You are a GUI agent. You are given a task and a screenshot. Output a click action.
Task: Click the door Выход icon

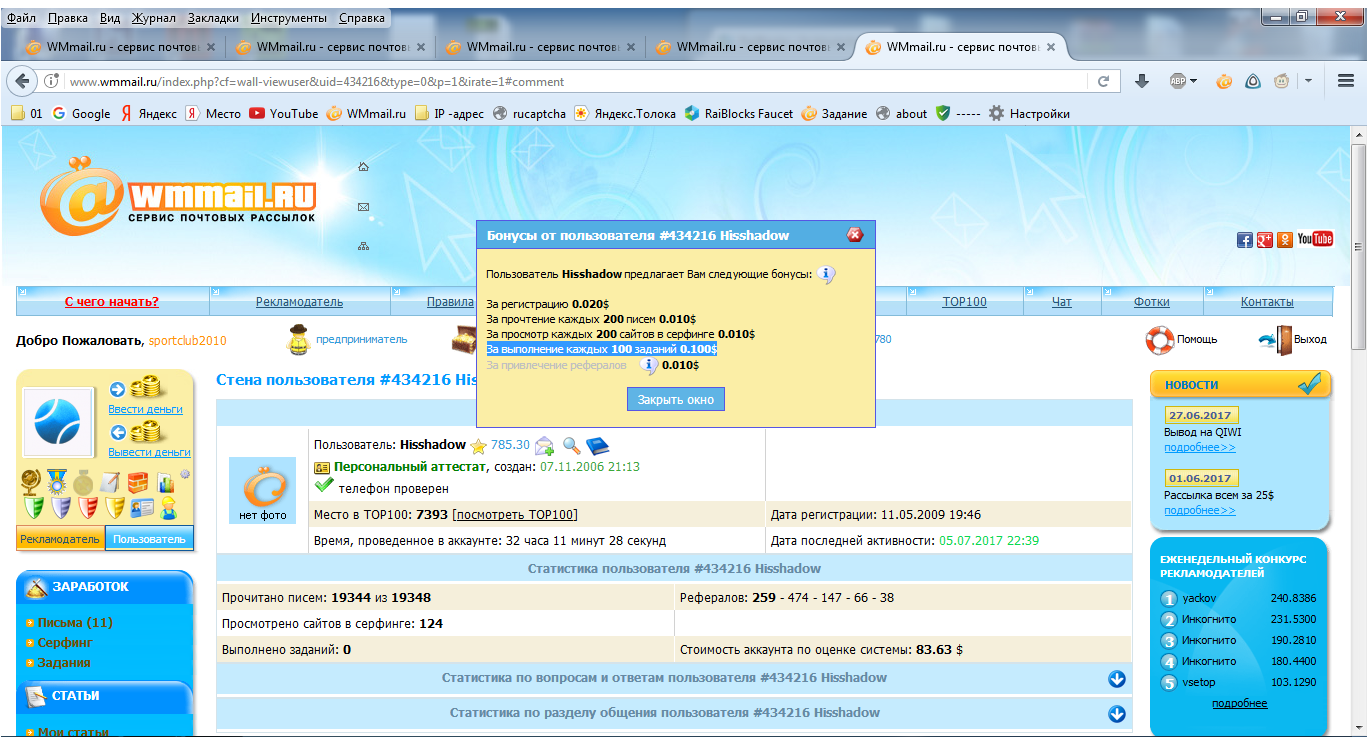click(x=1274, y=339)
